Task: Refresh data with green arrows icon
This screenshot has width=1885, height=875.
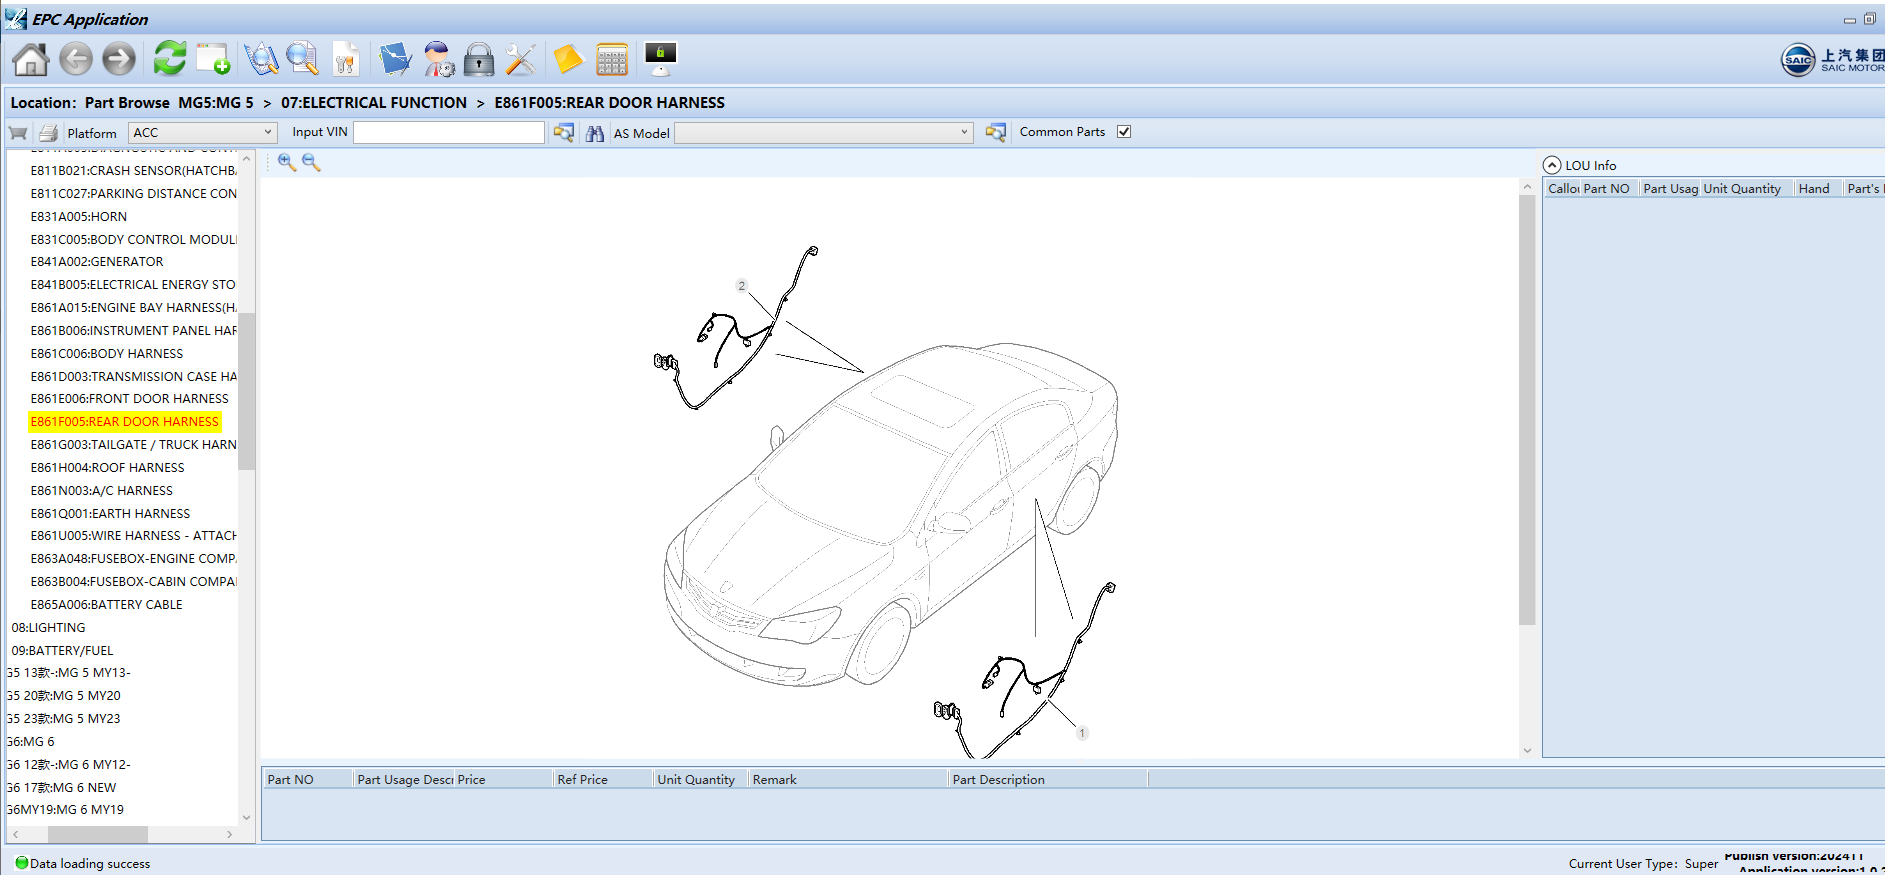Action: pyautogui.click(x=170, y=59)
